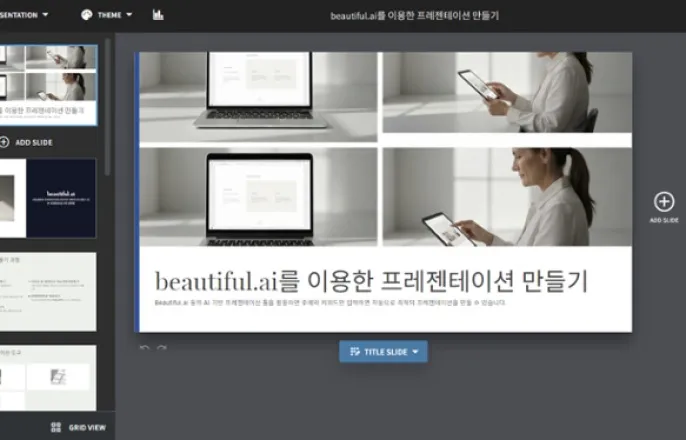
Task: Select the top-left laptop image on slide
Action: point(258,97)
